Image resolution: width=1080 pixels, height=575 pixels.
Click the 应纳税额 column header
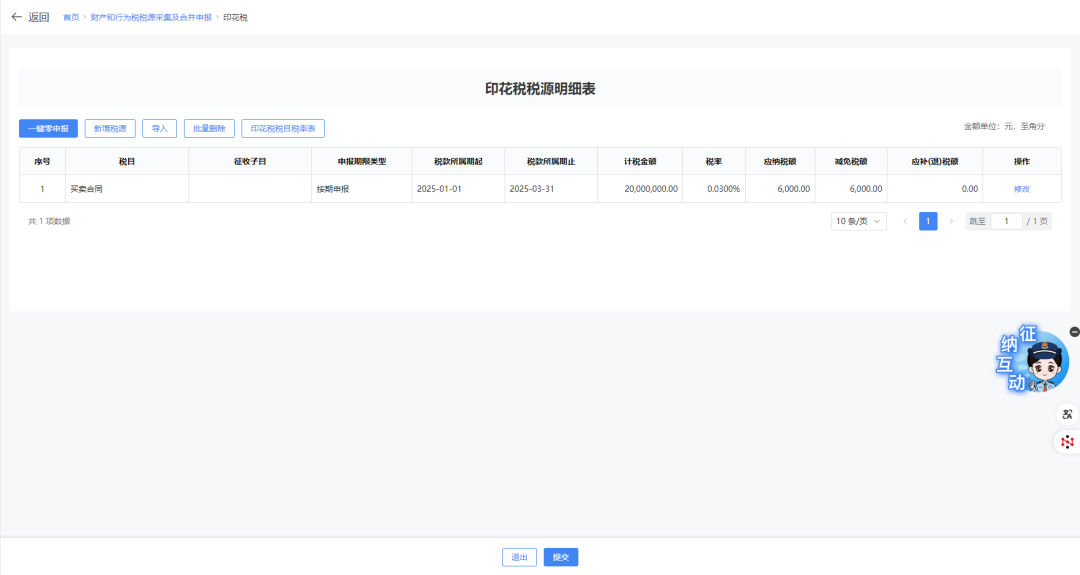click(780, 161)
